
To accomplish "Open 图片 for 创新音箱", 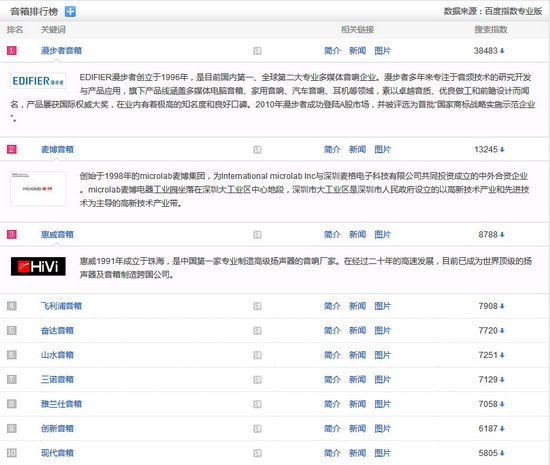I will pos(382,429).
